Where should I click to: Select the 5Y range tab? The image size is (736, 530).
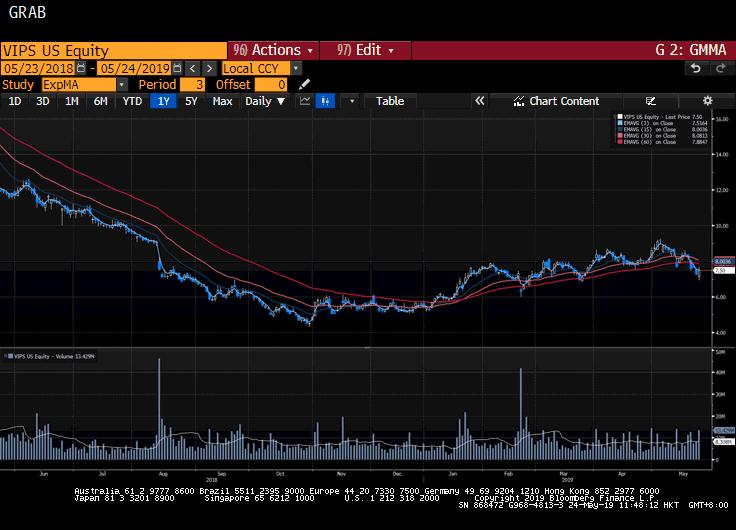click(191, 101)
